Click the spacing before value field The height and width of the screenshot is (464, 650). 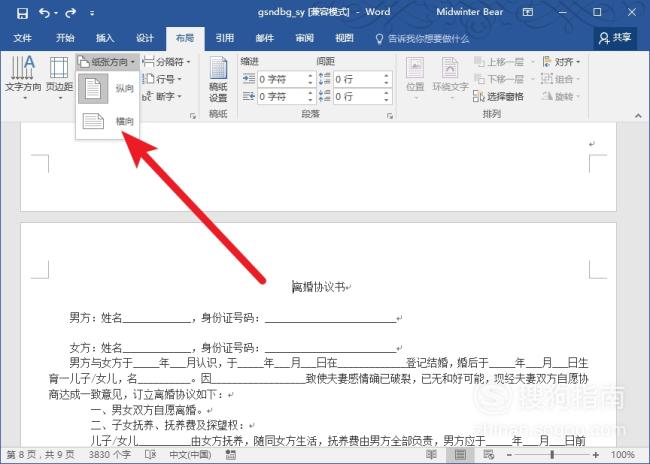click(x=357, y=79)
